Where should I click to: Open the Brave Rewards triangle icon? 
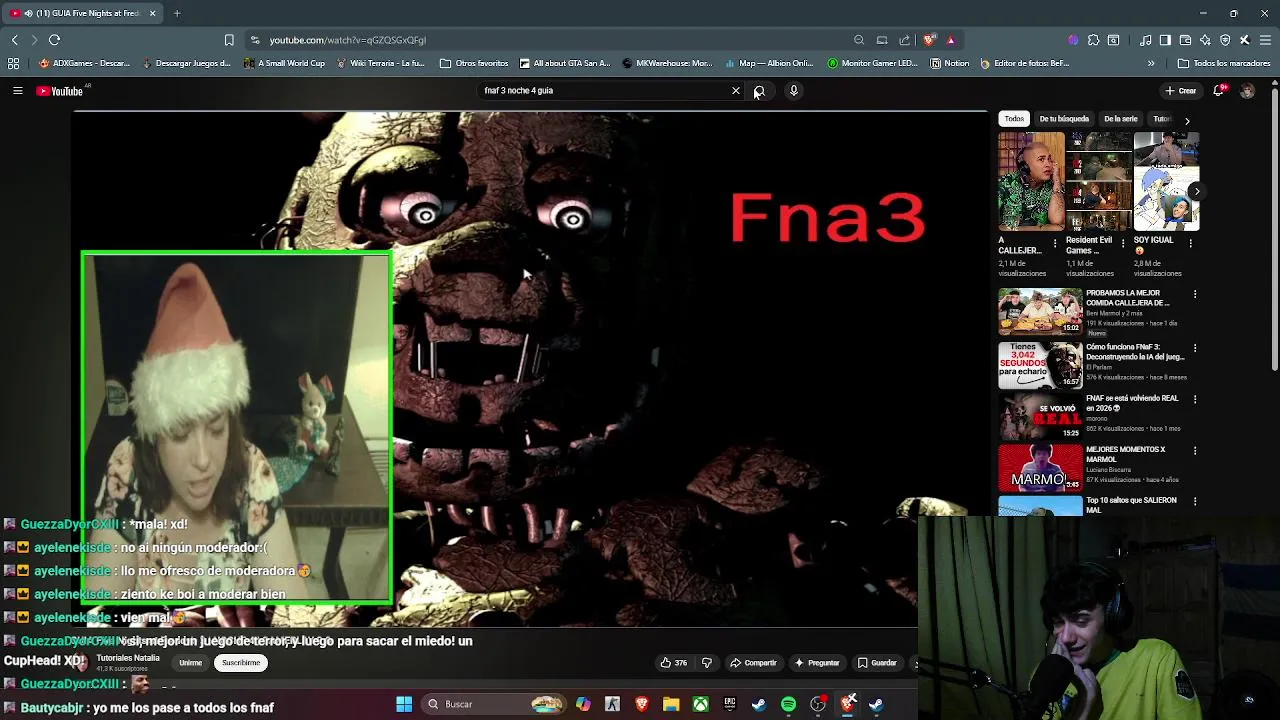point(950,40)
